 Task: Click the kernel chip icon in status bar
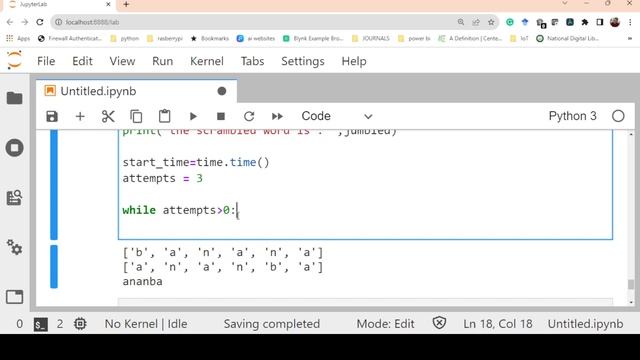click(80, 324)
